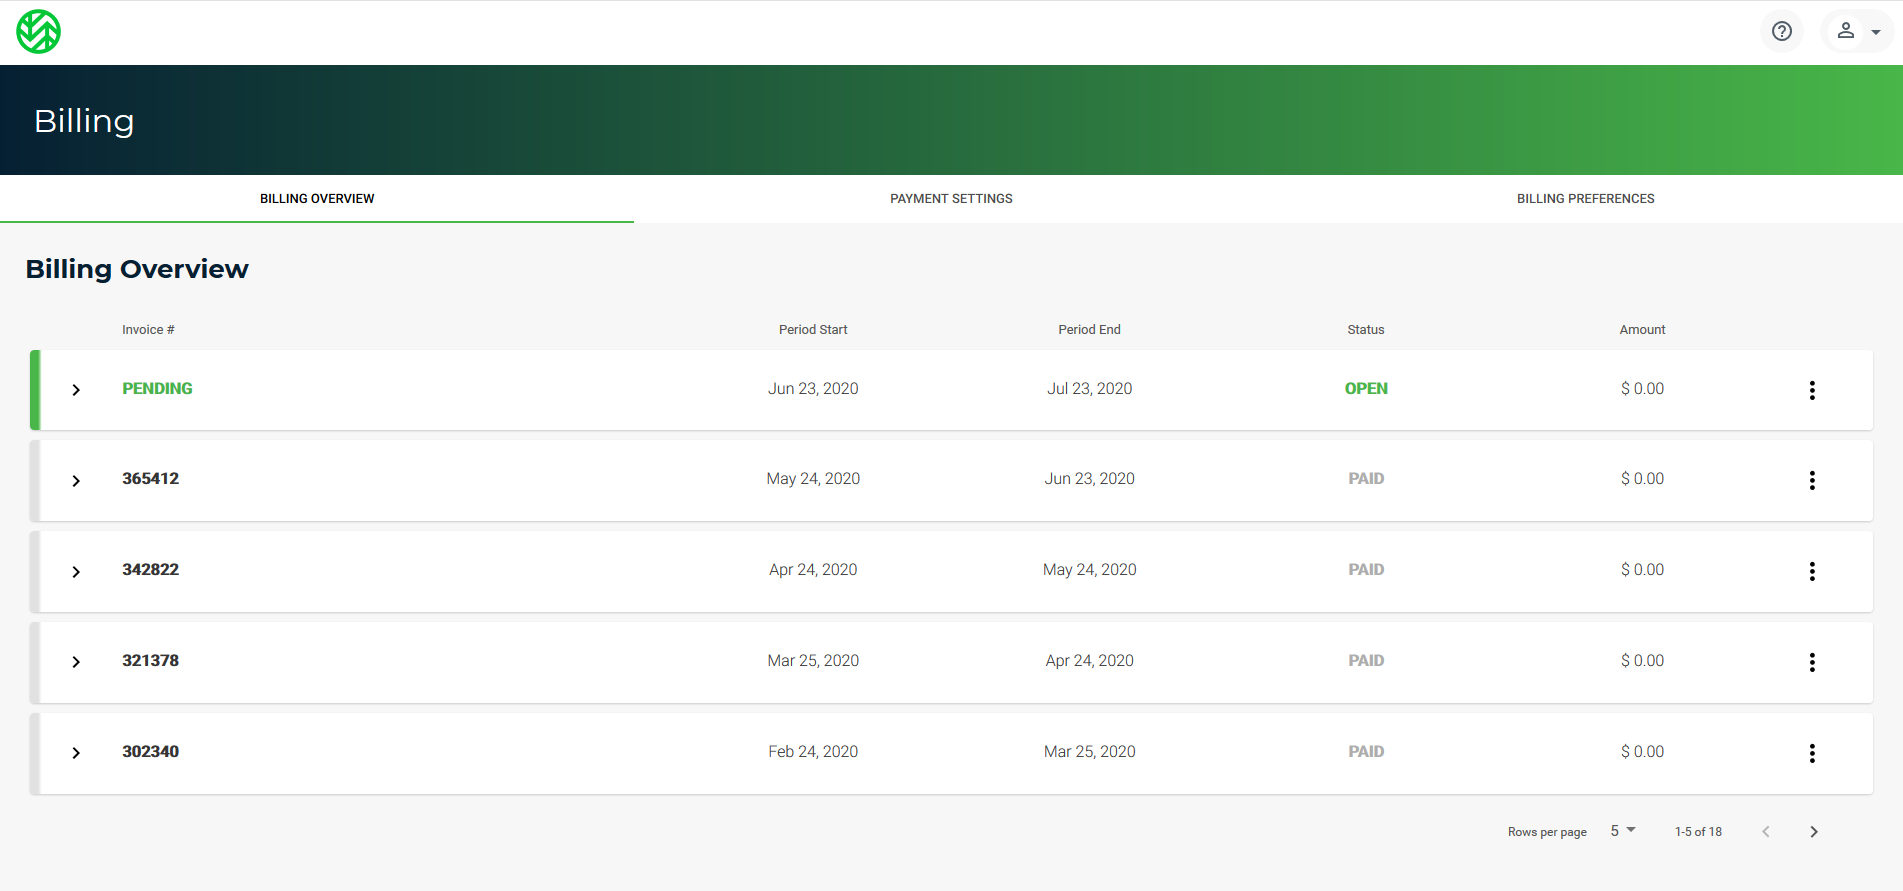
Task: Click PAID status of invoice 302340
Action: [x=1366, y=752]
